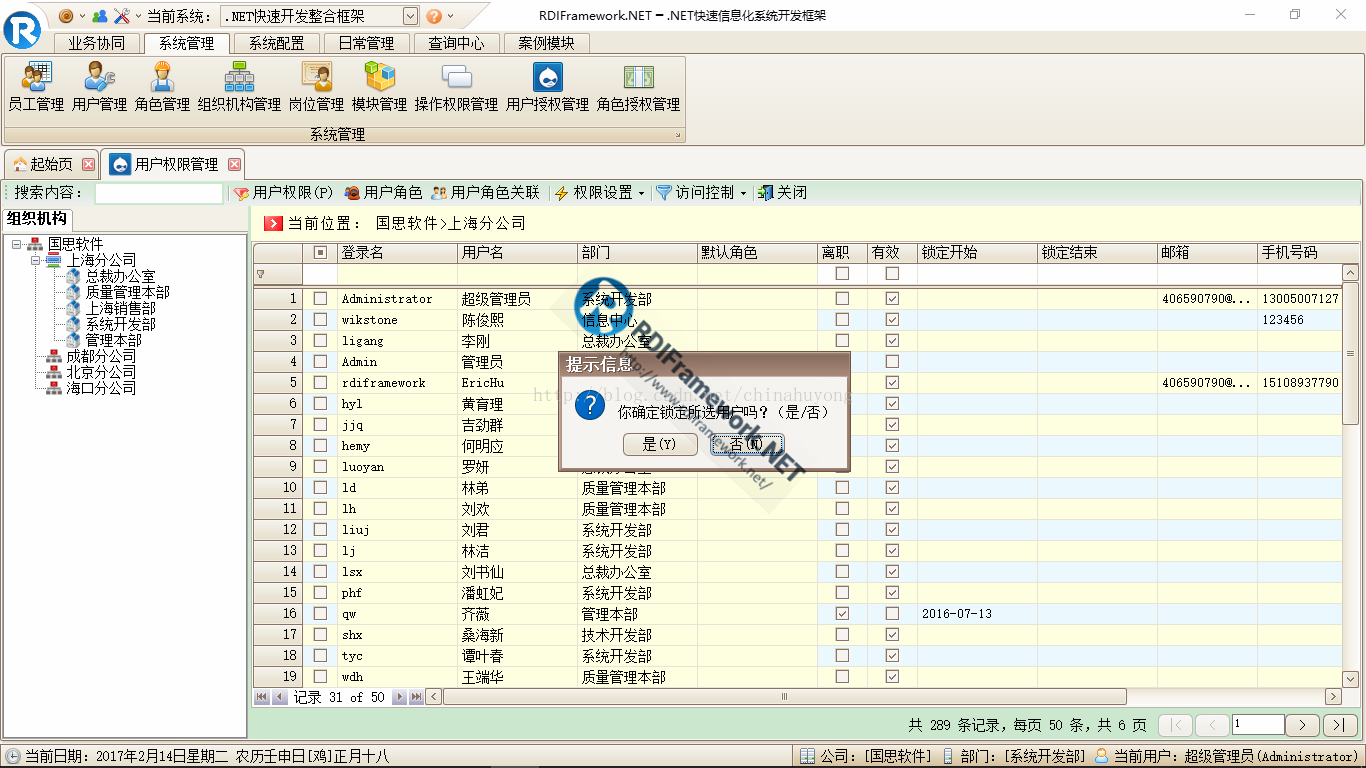Select 系统开发部 tree node

click(x=120, y=324)
